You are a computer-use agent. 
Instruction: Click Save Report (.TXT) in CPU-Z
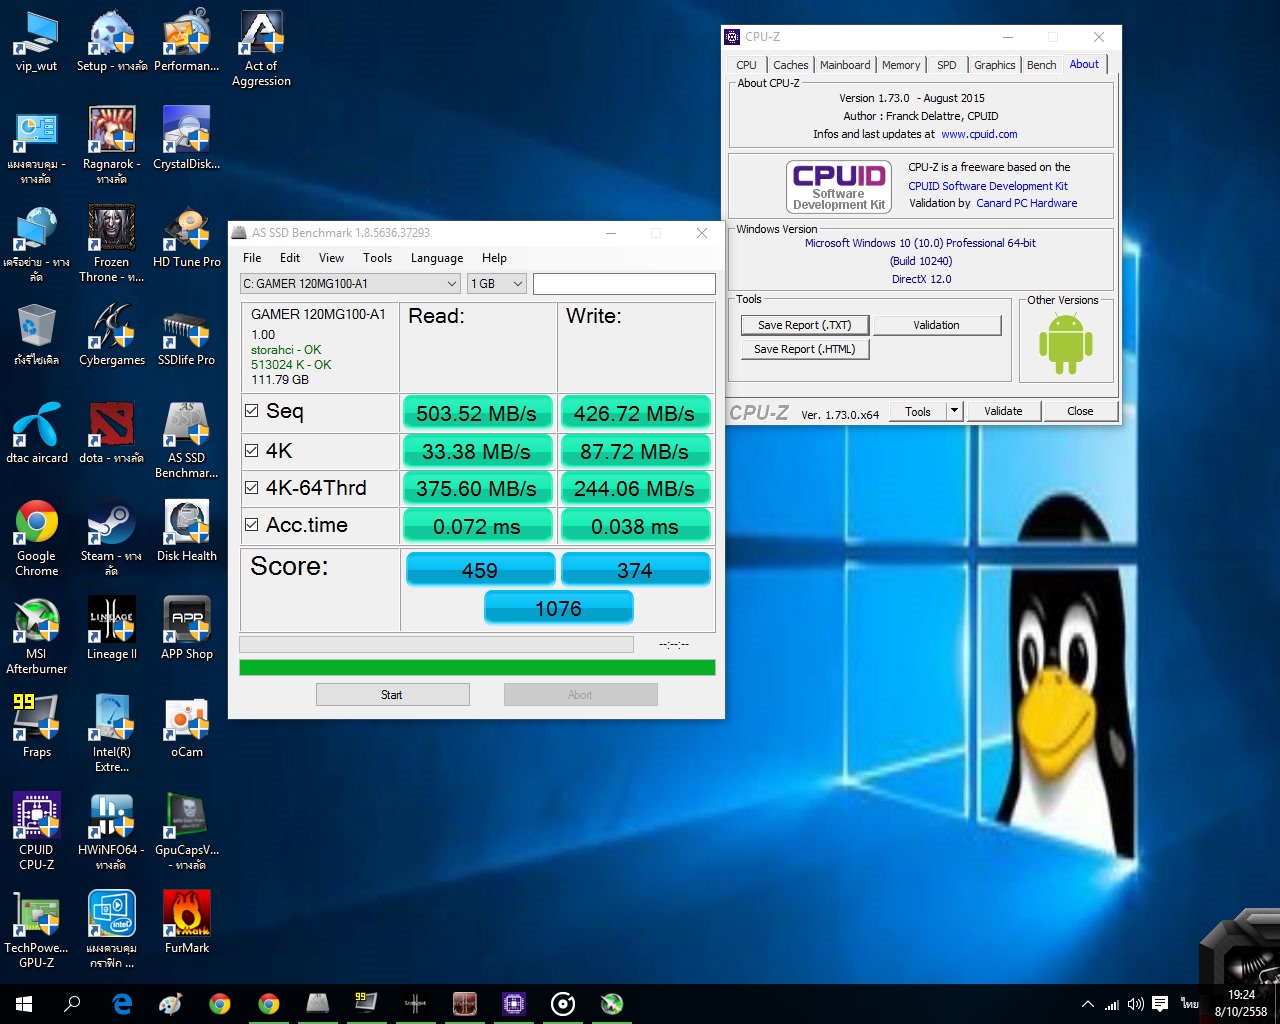805,325
